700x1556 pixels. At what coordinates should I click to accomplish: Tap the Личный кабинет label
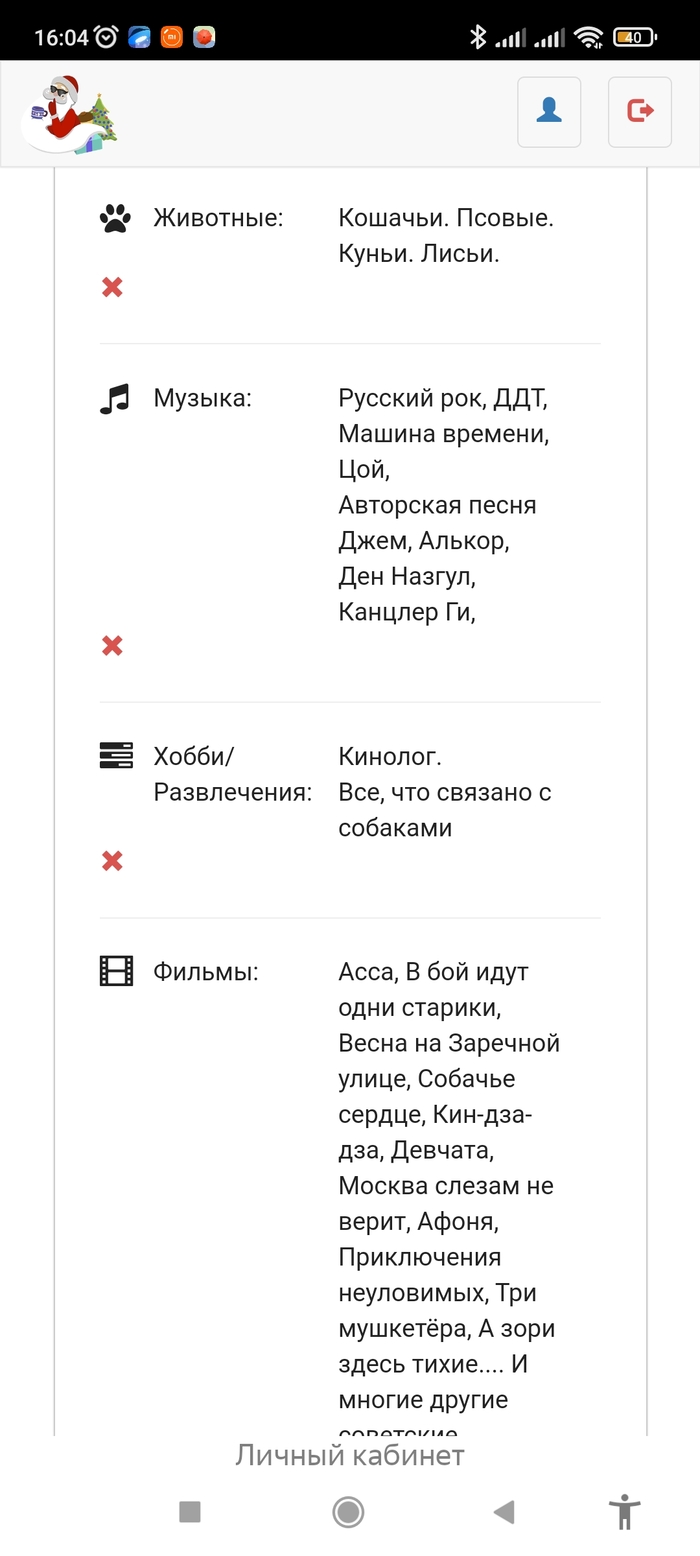pyautogui.click(x=350, y=1455)
